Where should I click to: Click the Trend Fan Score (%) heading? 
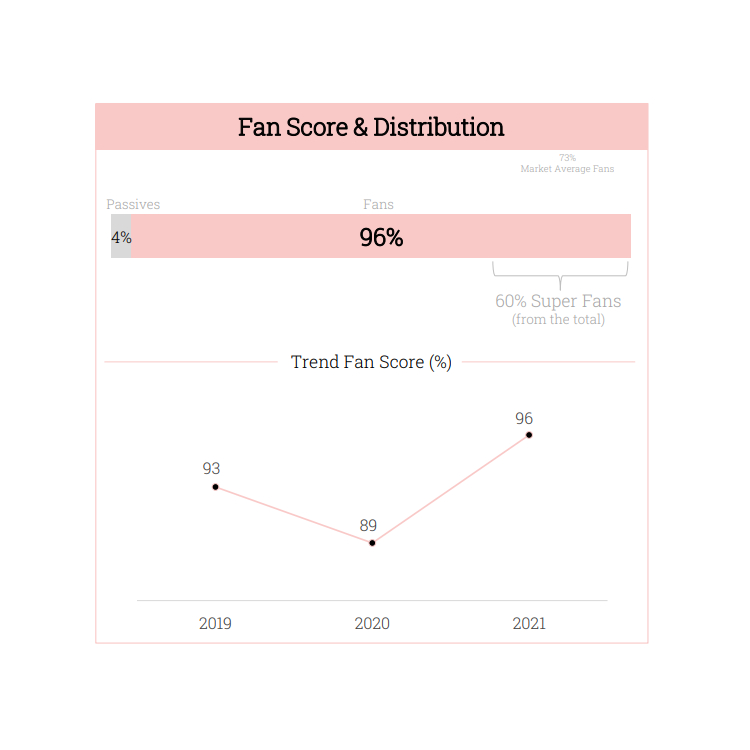(371, 362)
